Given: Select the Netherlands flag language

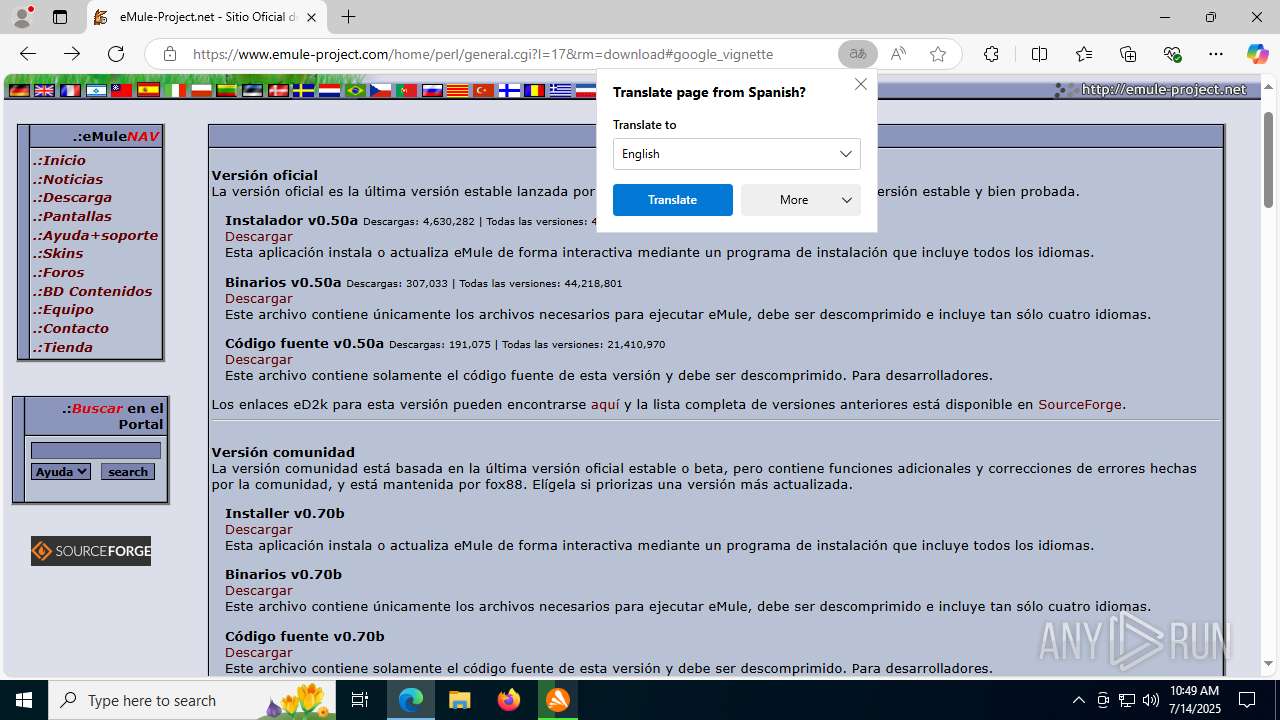Looking at the screenshot, I should pyautogui.click(x=329, y=90).
